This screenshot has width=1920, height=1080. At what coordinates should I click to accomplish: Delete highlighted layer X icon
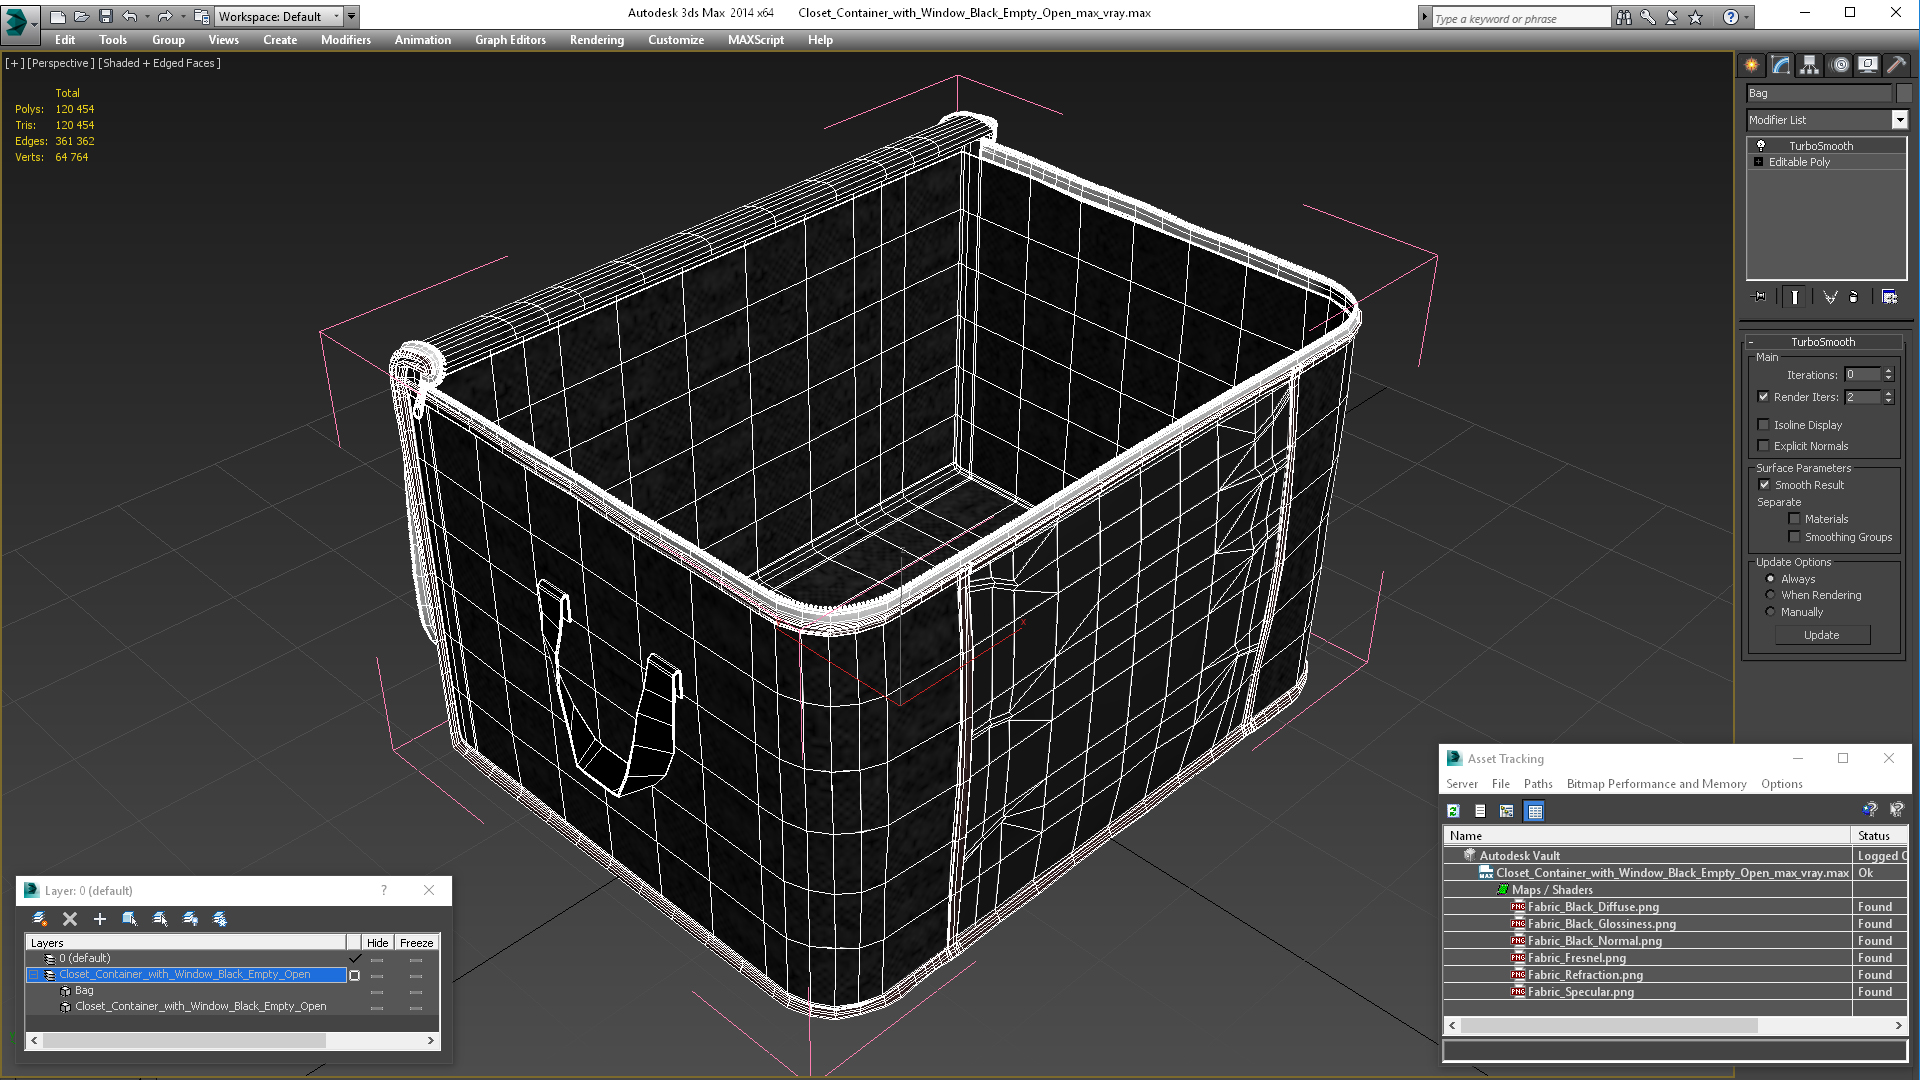(70, 919)
